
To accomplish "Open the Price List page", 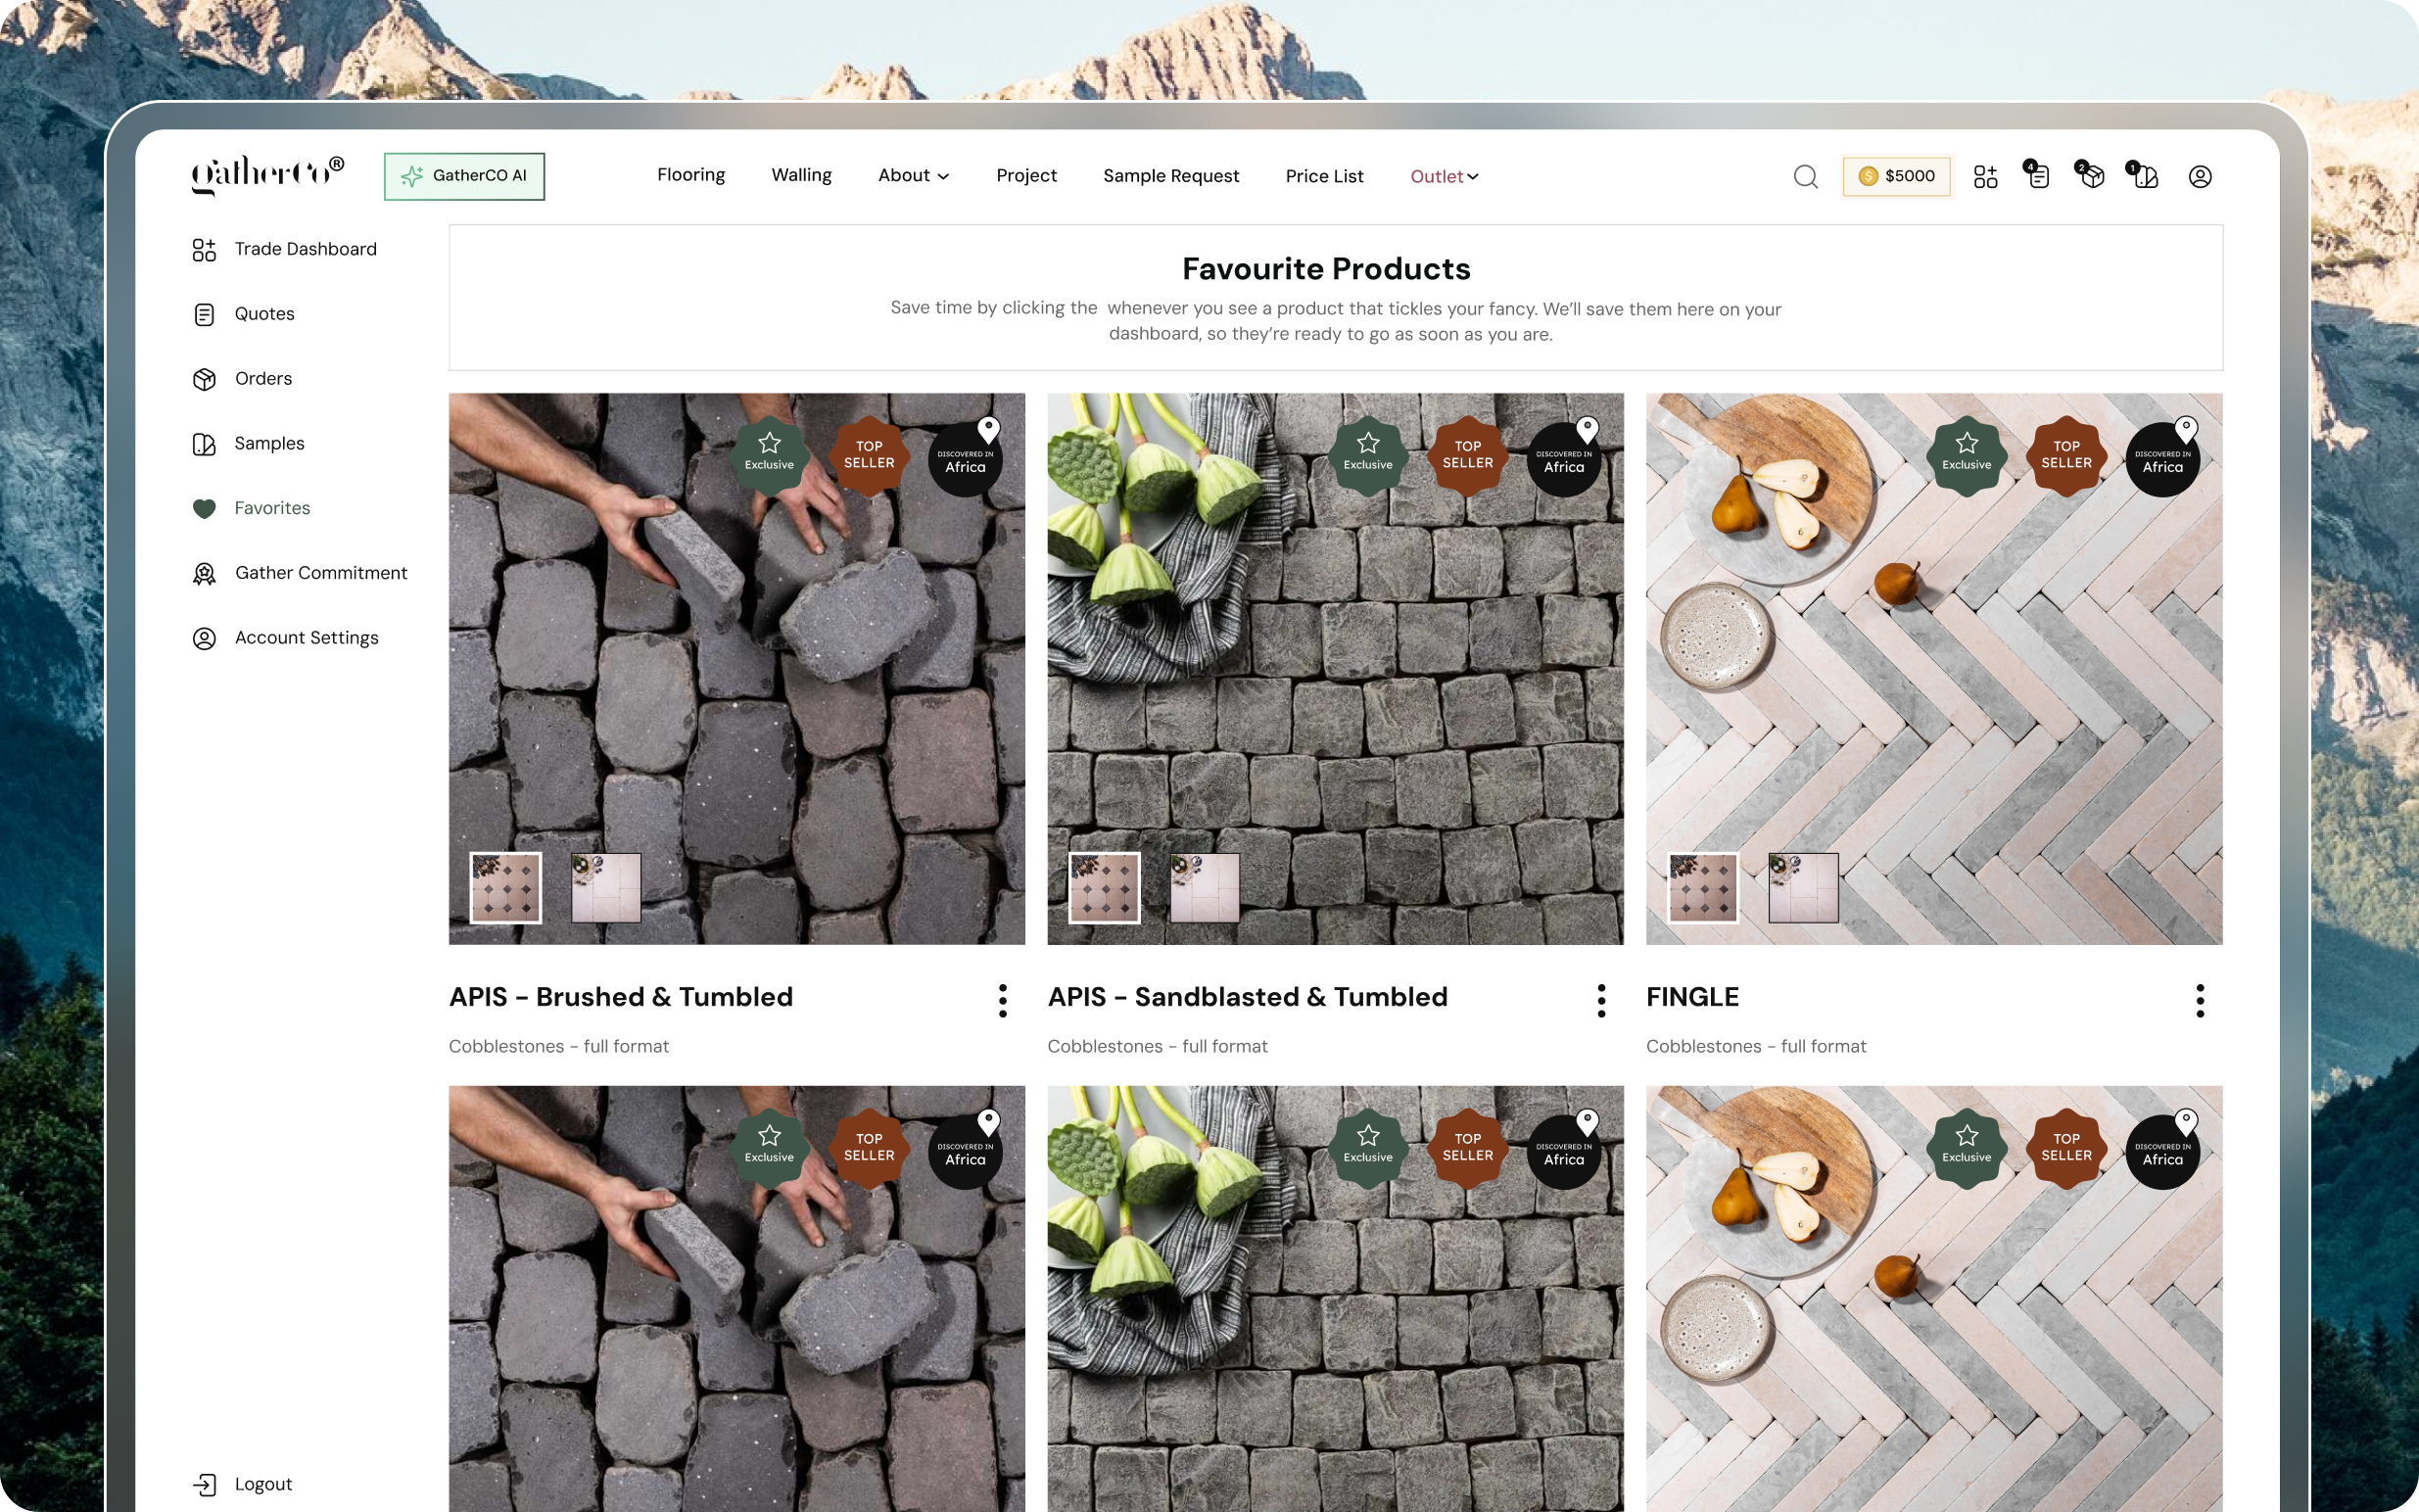I will tap(1324, 176).
